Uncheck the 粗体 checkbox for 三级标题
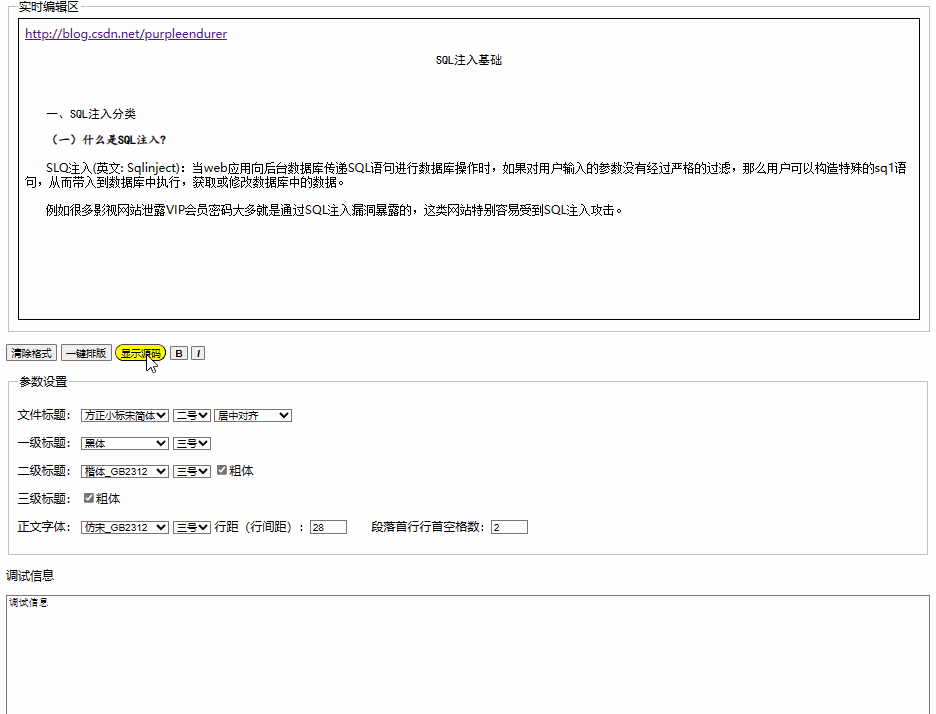This screenshot has width=936, height=714. (x=89, y=498)
